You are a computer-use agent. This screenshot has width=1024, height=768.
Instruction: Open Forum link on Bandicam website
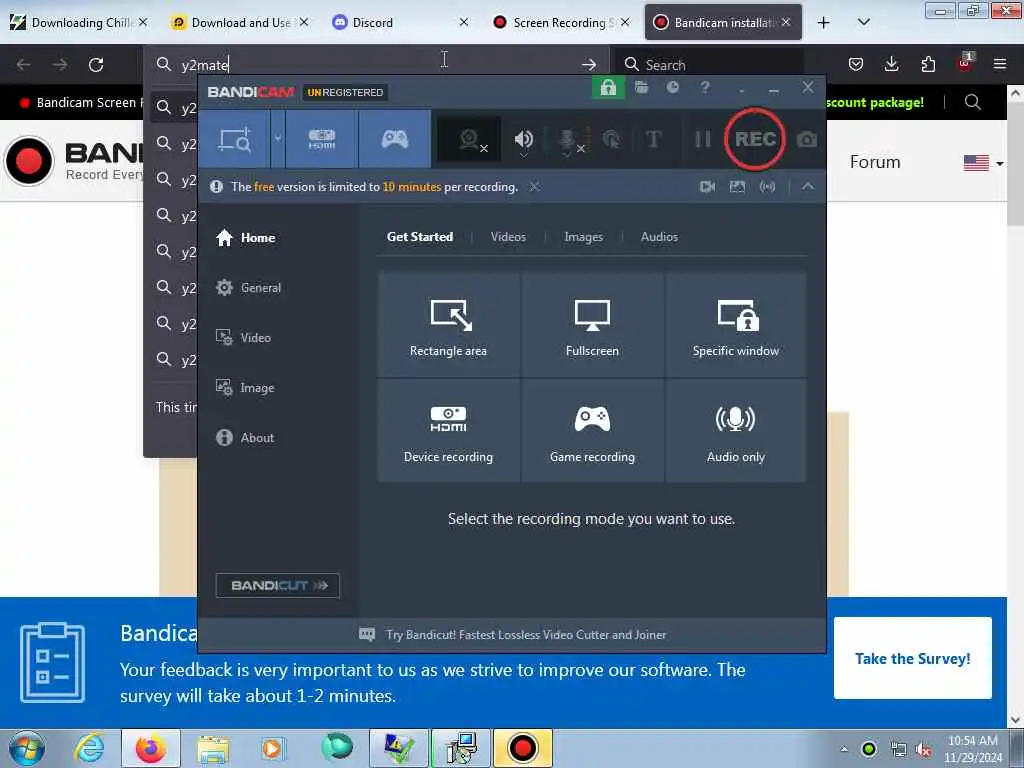pyautogui.click(x=874, y=162)
